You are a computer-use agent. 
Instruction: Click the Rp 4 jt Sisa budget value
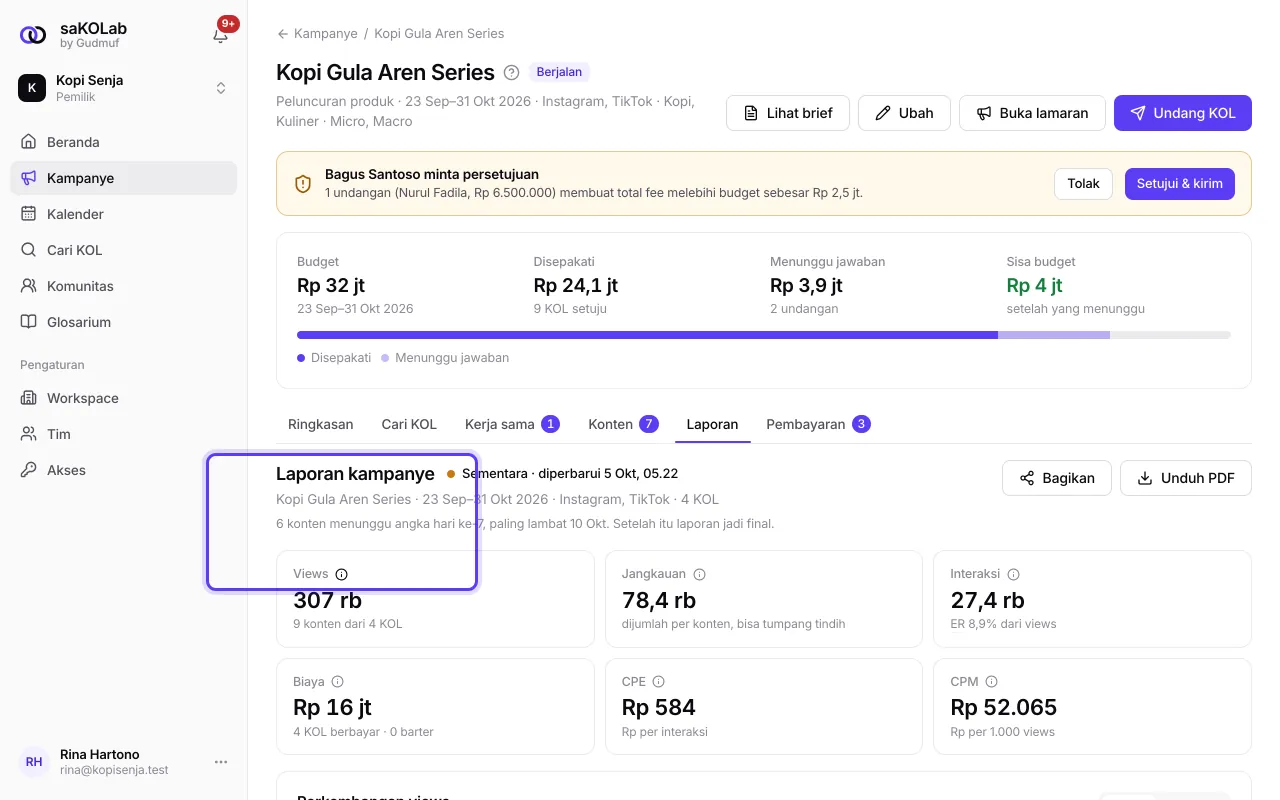[x=1034, y=285]
